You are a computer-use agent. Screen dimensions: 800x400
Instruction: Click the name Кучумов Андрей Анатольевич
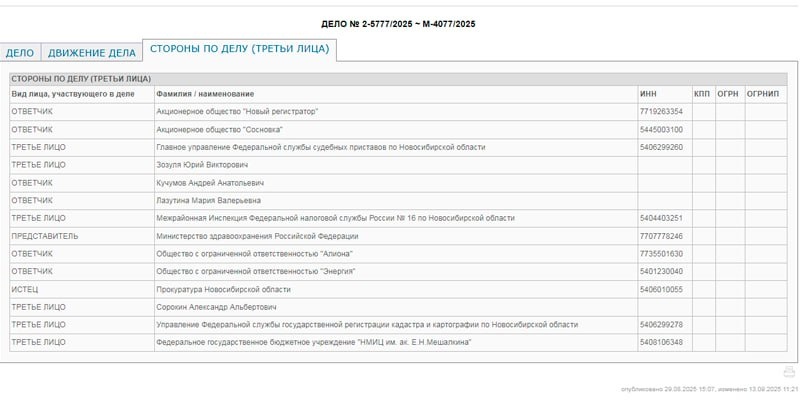coord(210,183)
